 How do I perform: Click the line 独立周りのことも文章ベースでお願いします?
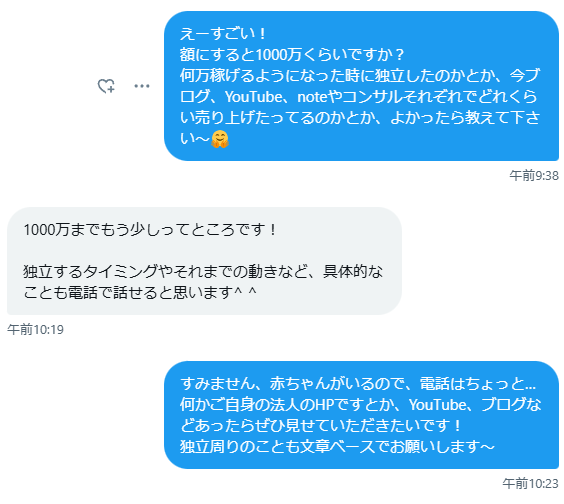(x=337, y=447)
